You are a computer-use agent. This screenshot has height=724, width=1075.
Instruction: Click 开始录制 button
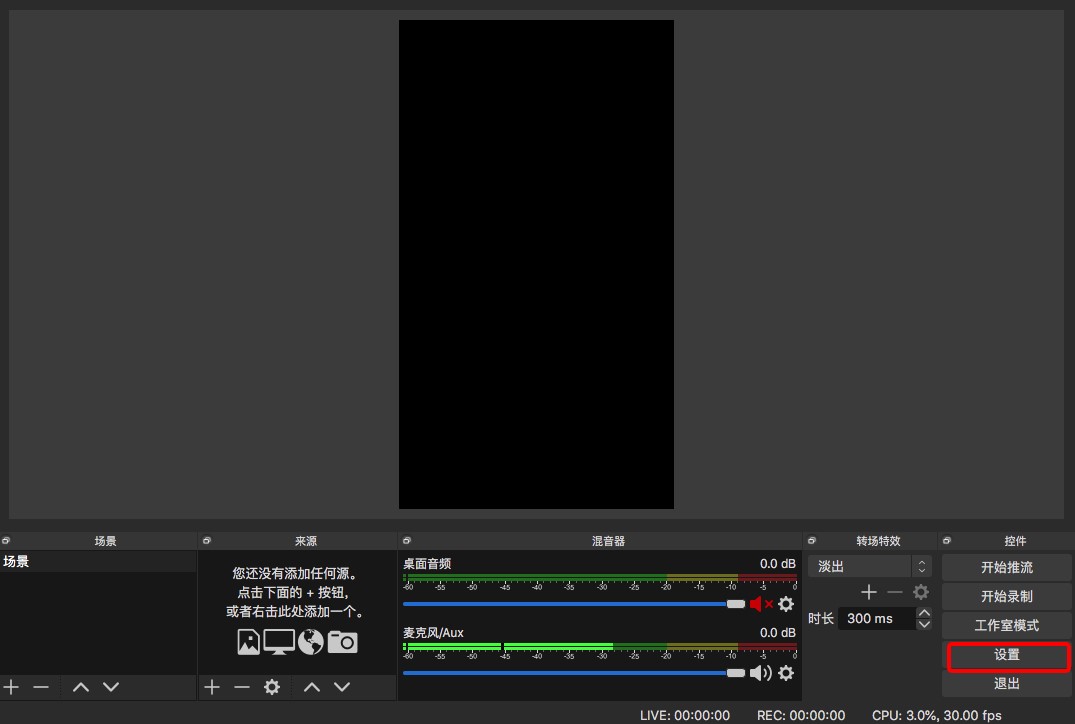1006,596
